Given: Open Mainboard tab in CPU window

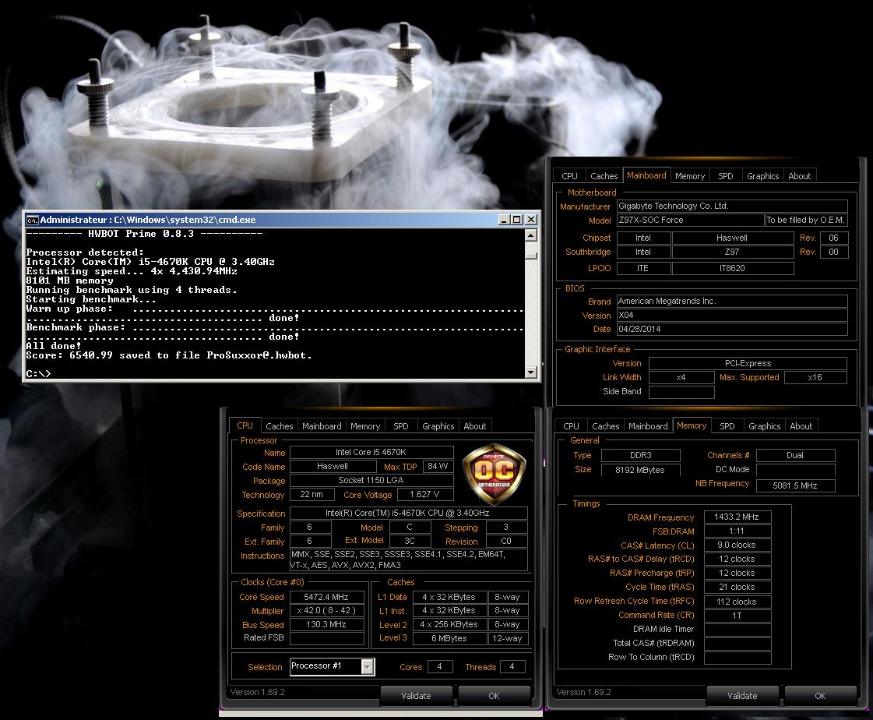Looking at the screenshot, I should tap(321, 426).
